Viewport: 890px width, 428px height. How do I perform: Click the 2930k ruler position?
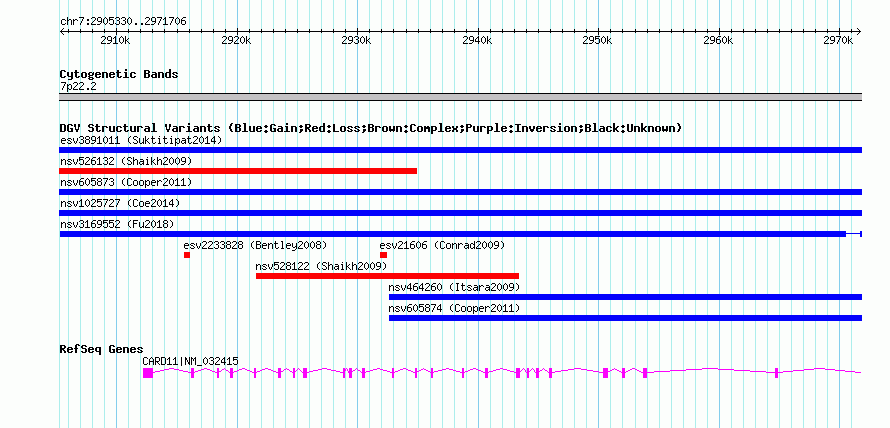click(356, 40)
